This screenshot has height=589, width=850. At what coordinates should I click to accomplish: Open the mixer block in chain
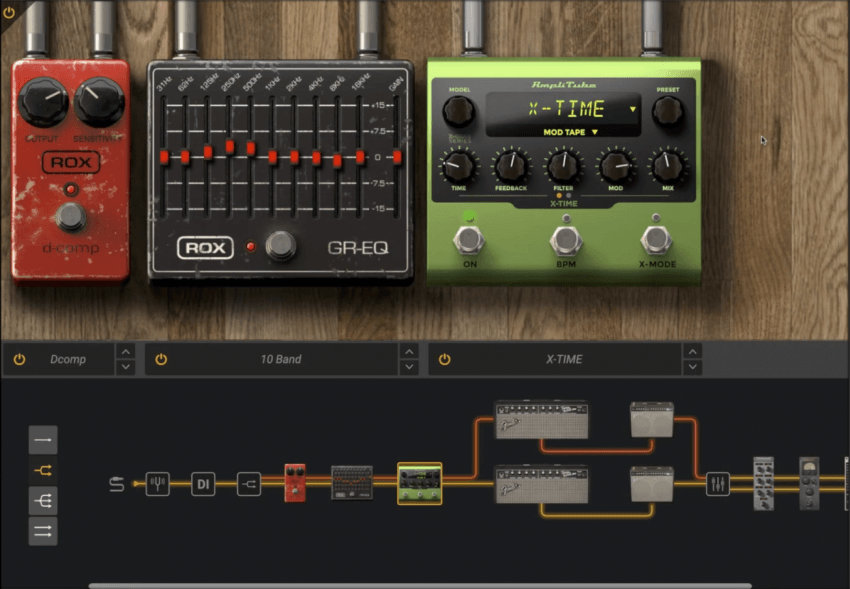[x=718, y=484]
